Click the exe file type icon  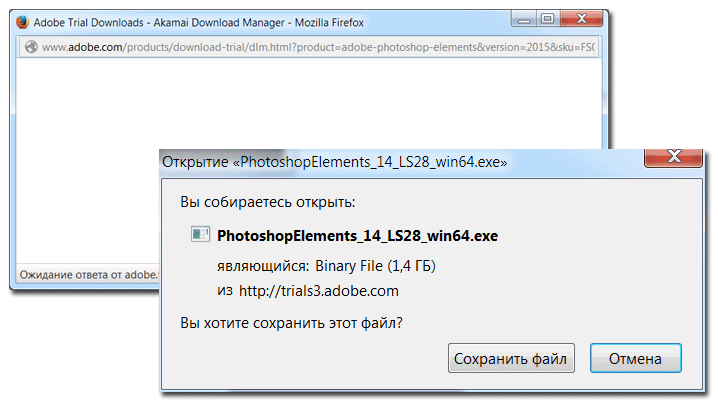200,234
